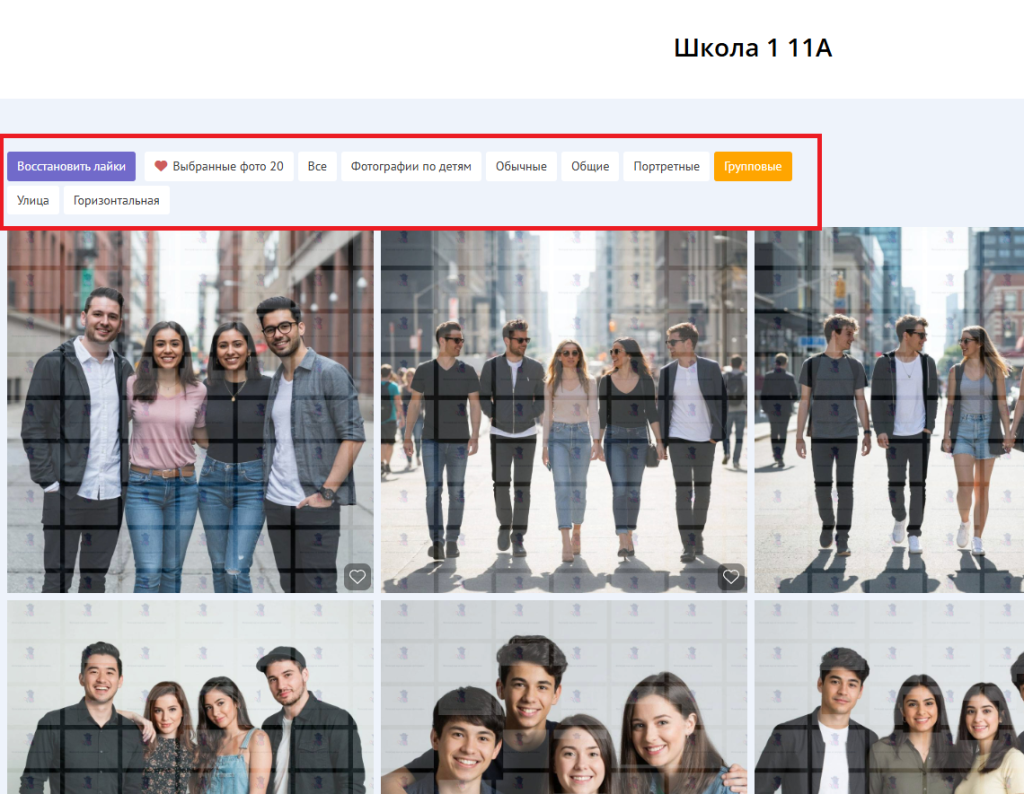Select the highlighted Групповые filter
This screenshot has width=1024, height=794.
click(752, 166)
